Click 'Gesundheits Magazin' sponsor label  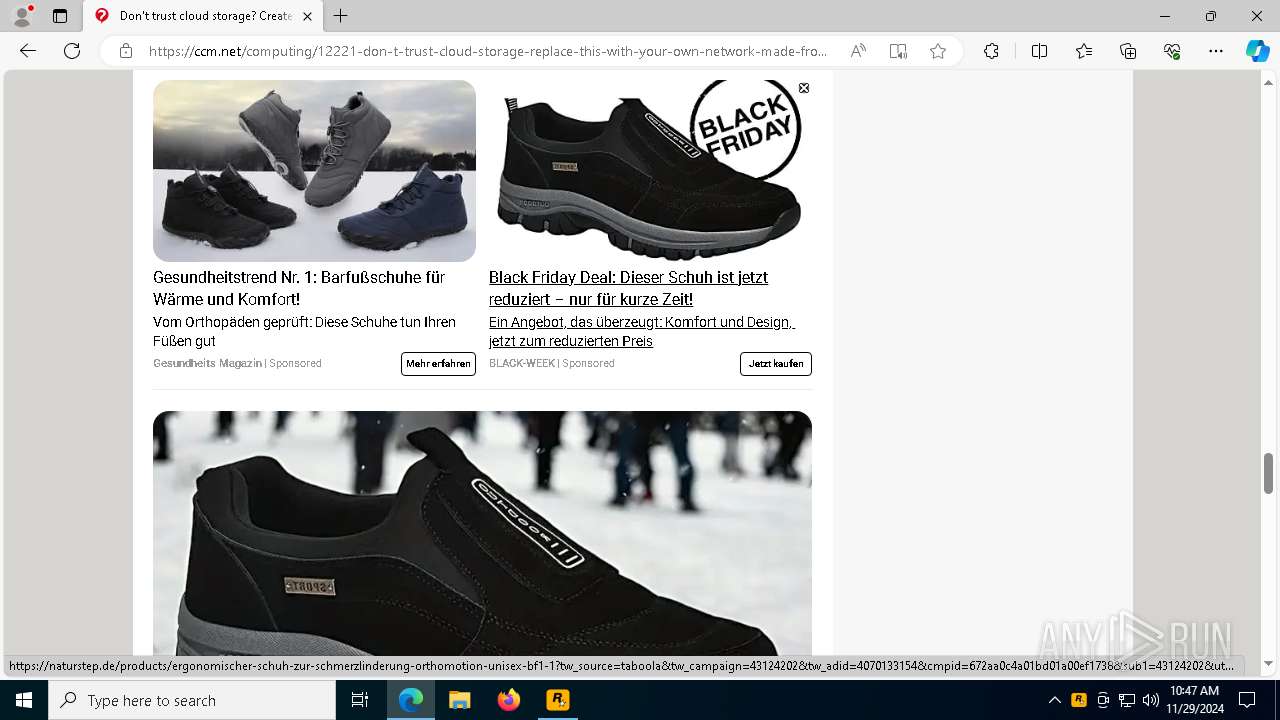(207, 363)
